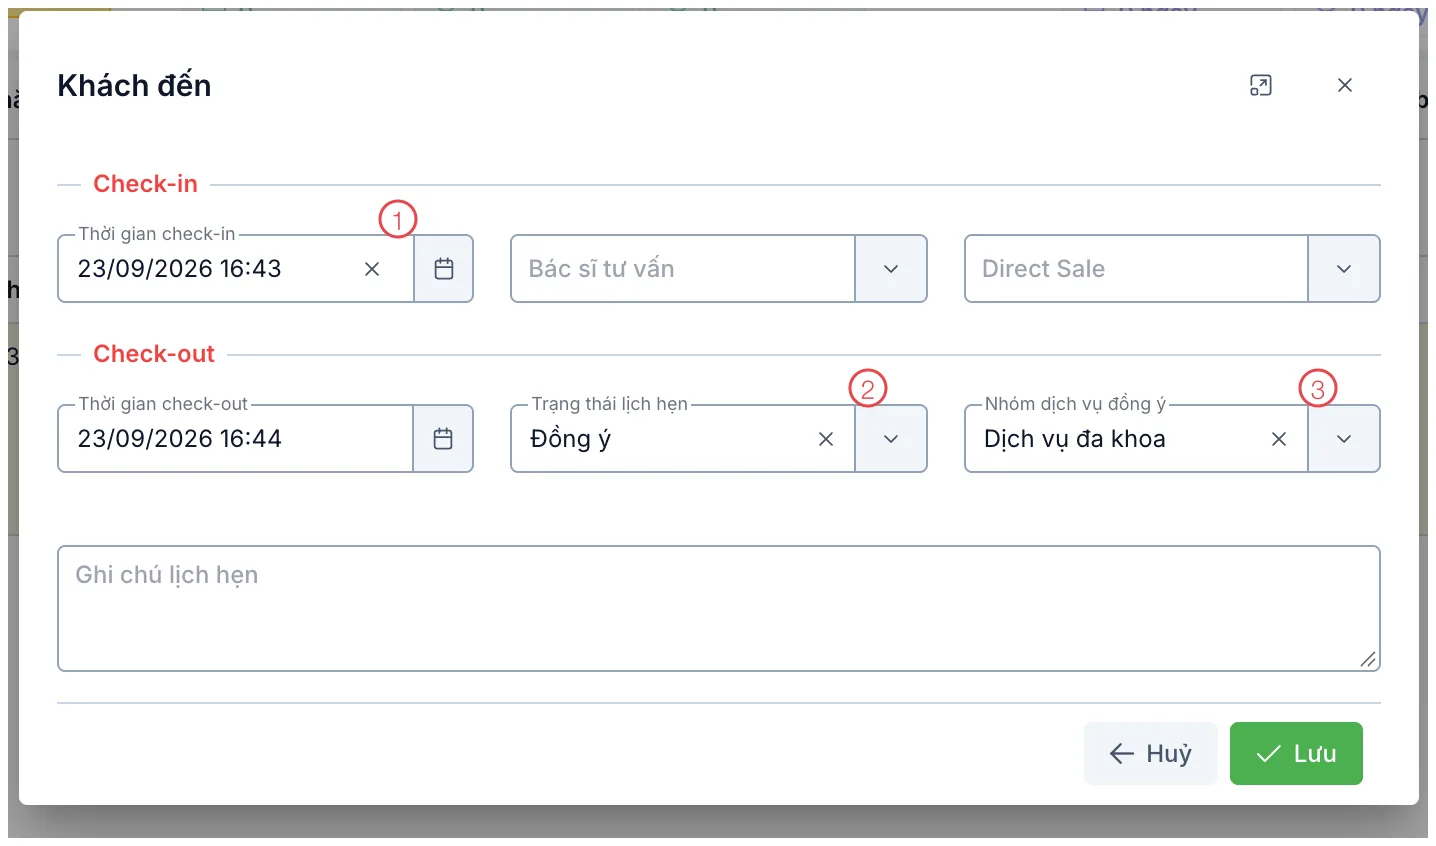The height and width of the screenshot is (846, 1436).
Task: Save with the Lưu button
Action: tap(1296, 754)
